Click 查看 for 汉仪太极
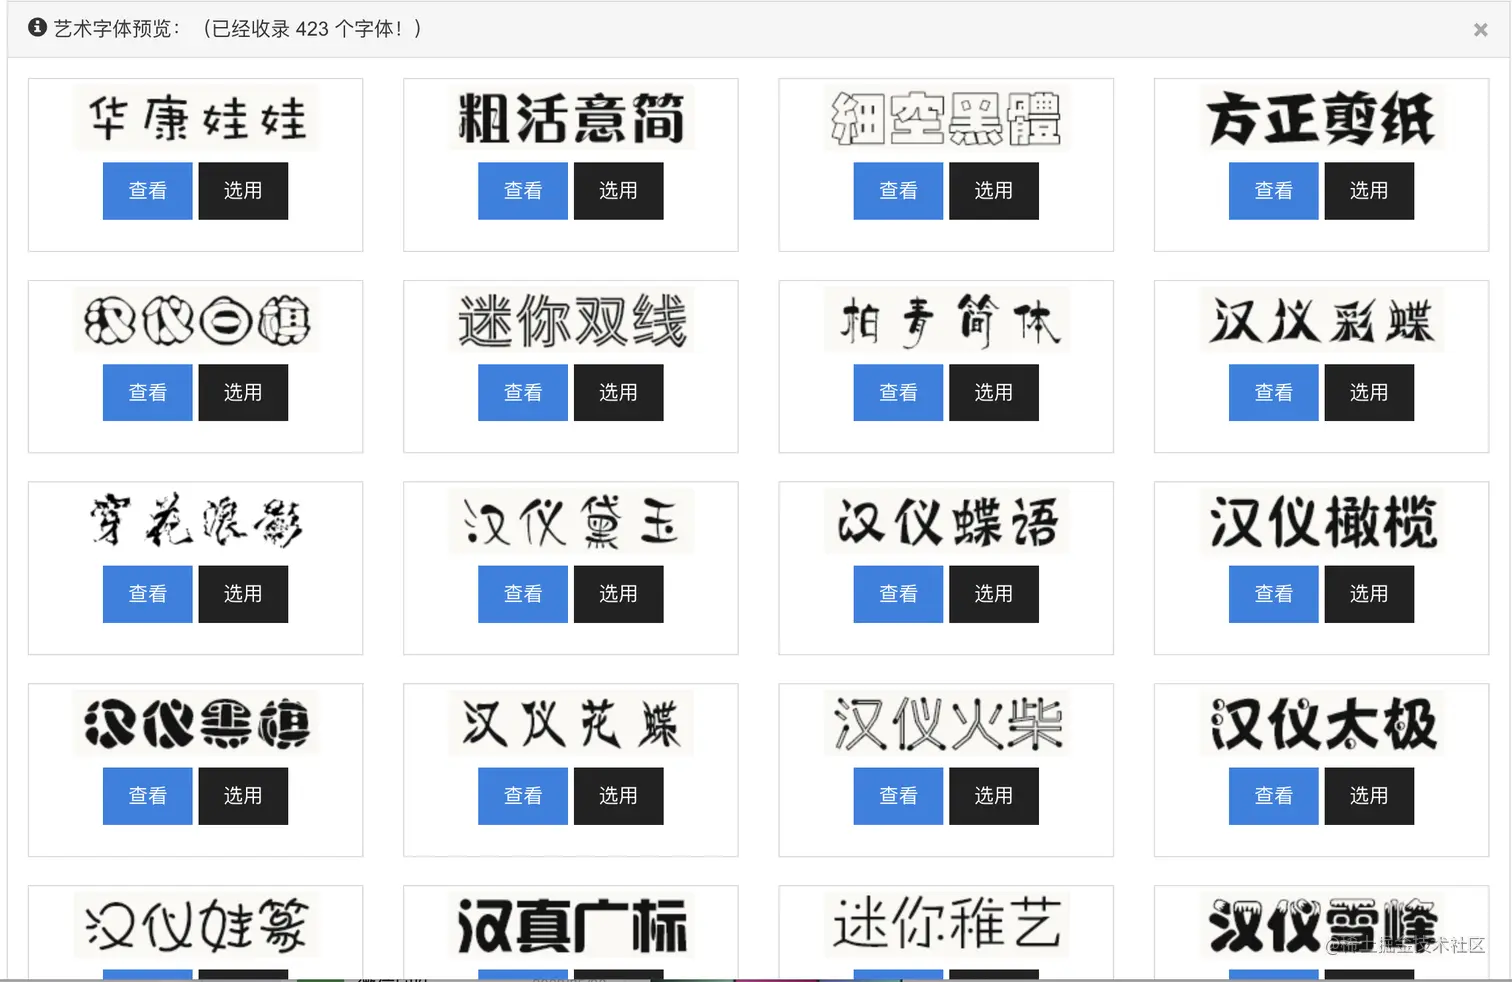 pos(1274,796)
